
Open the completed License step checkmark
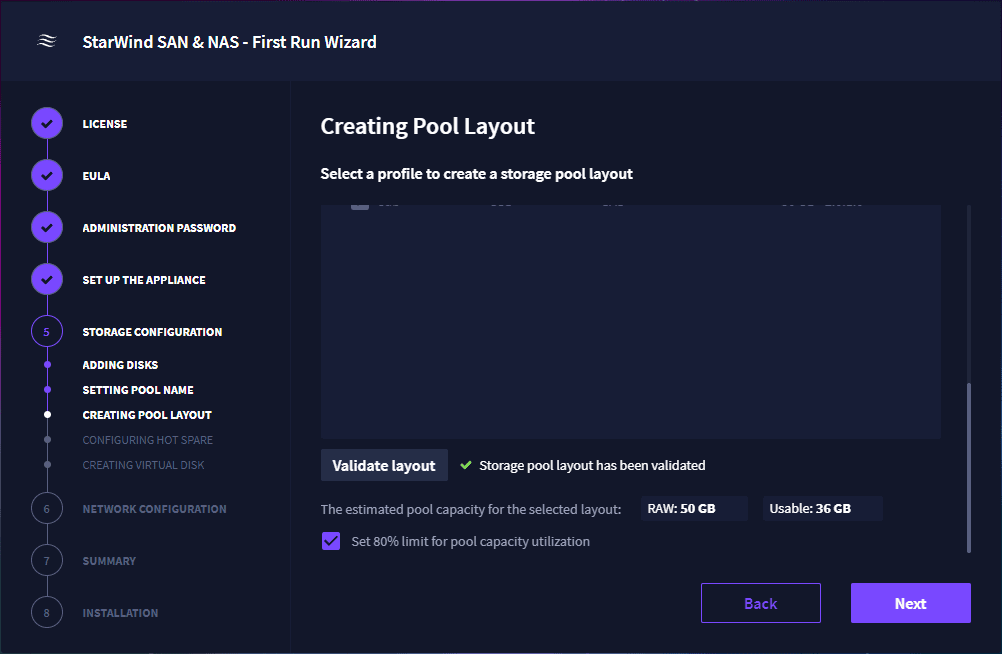click(x=47, y=123)
